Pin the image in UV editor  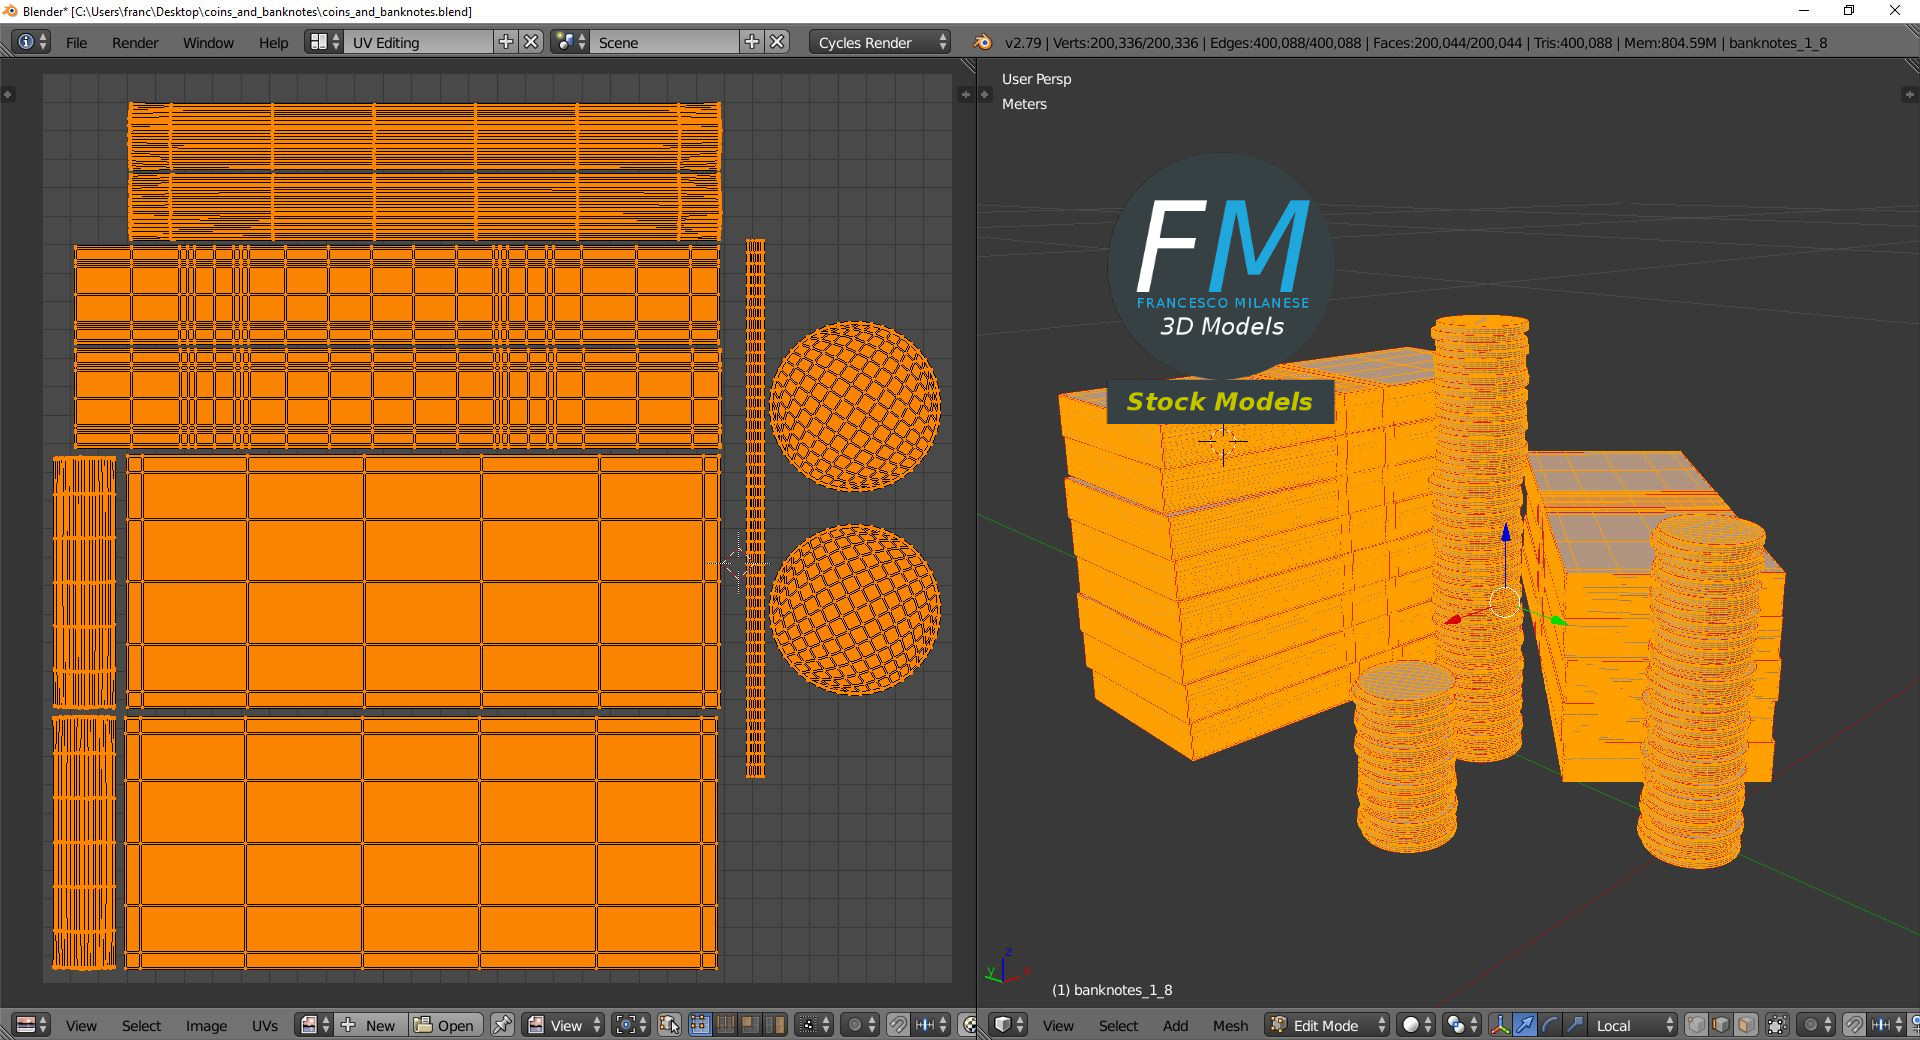click(x=502, y=1025)
